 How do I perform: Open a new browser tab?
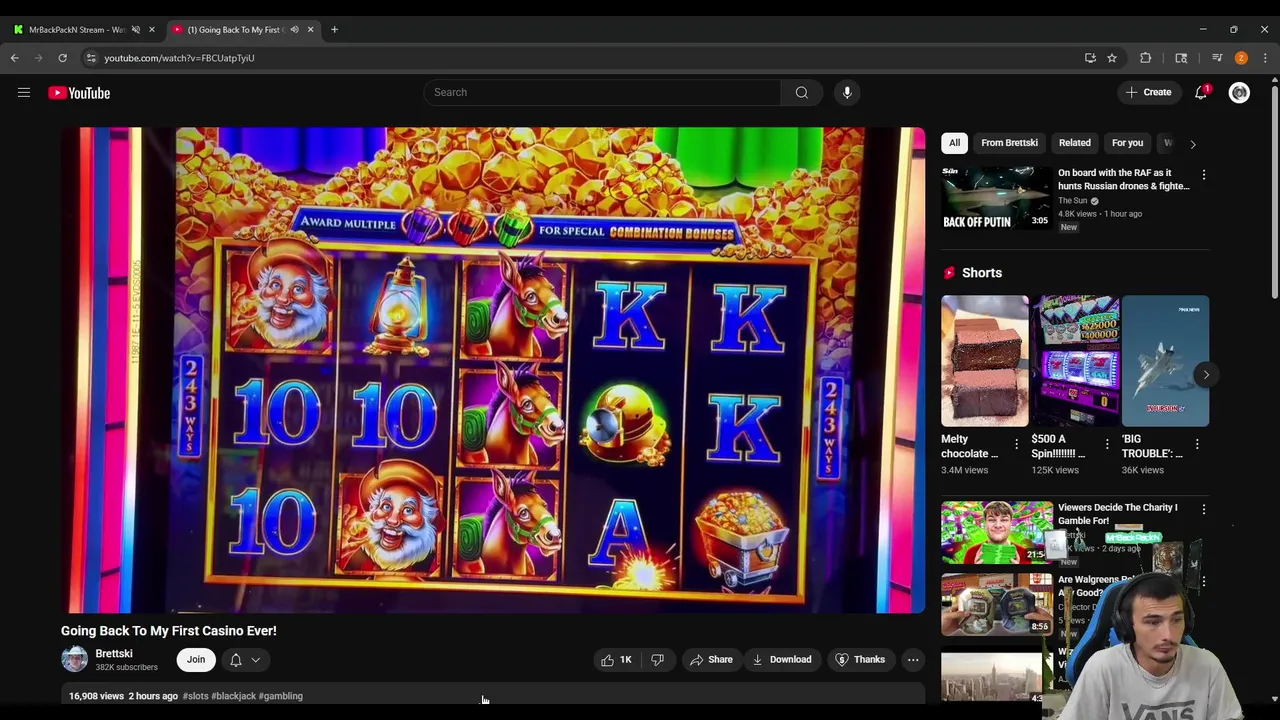click(x=334, y=30)
